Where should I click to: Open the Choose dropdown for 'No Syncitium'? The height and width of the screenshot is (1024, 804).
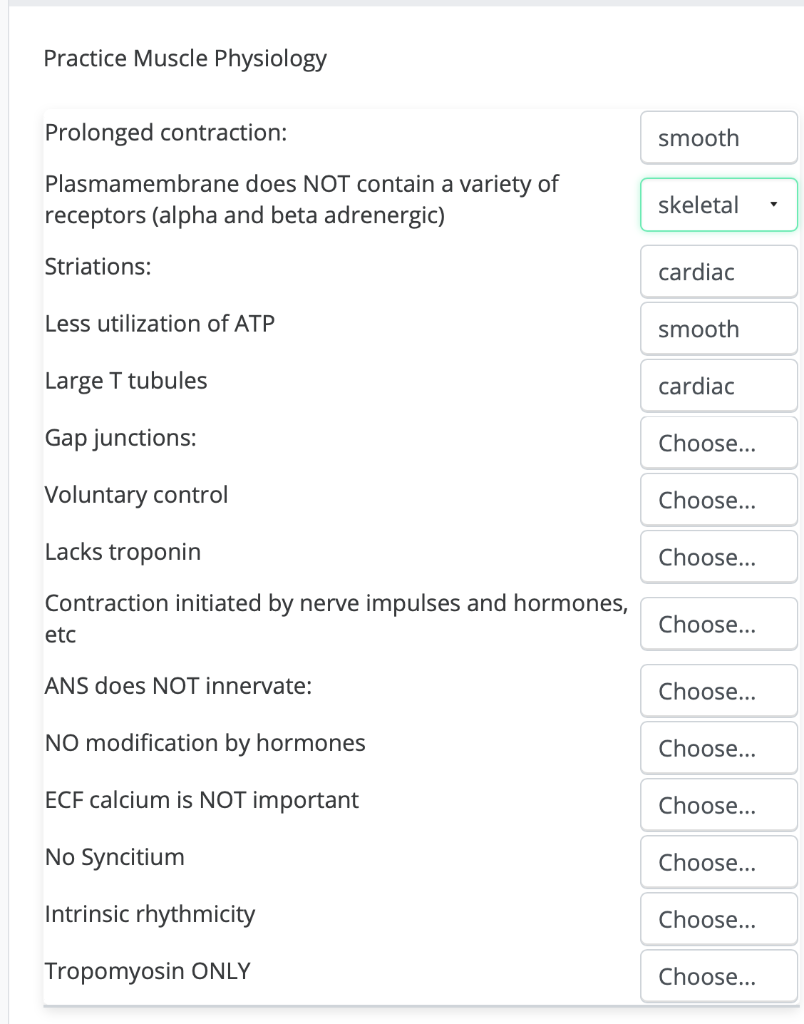[x=718, y=861]
